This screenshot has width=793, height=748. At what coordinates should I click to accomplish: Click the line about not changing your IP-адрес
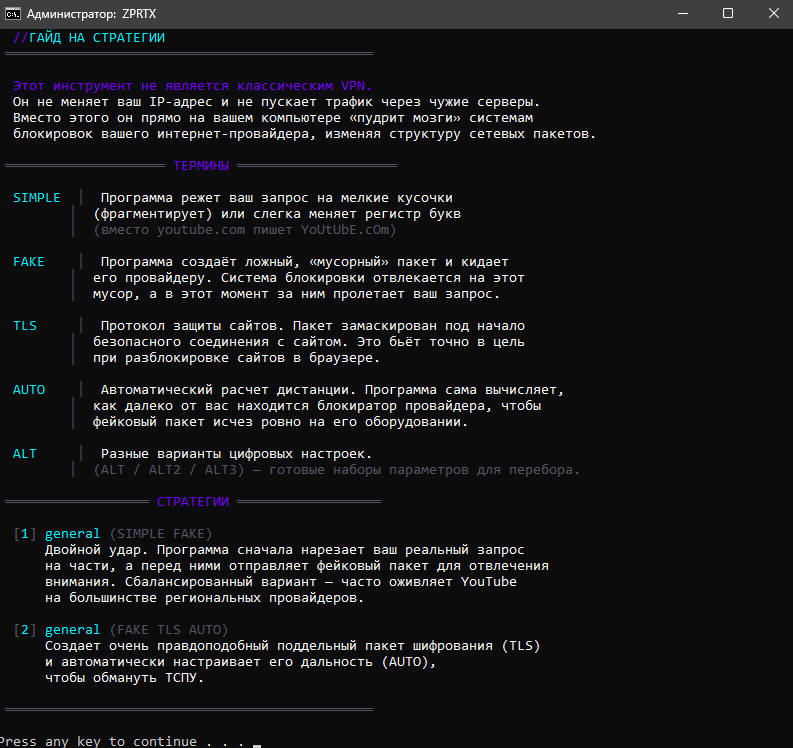276,102
